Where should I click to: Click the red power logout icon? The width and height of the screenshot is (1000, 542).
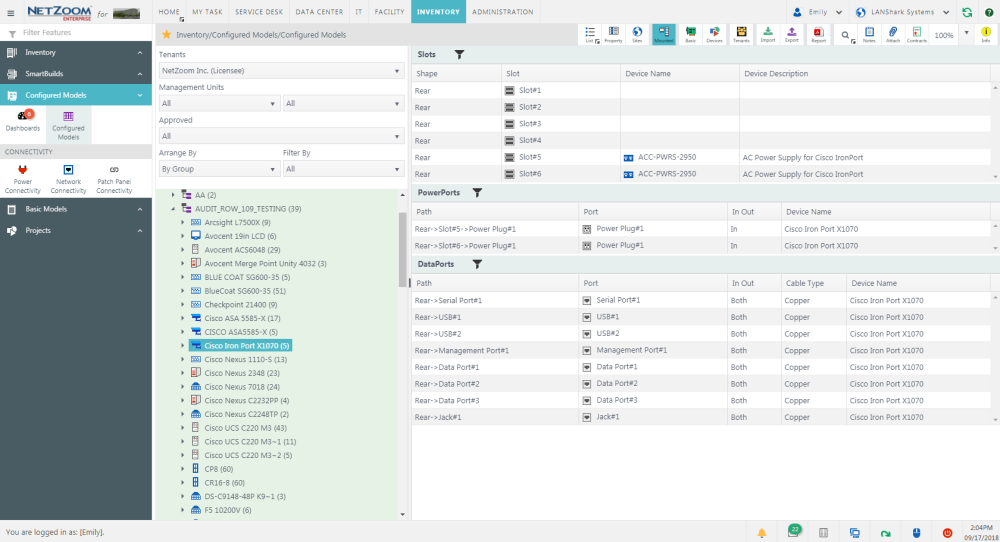point(947,532)
